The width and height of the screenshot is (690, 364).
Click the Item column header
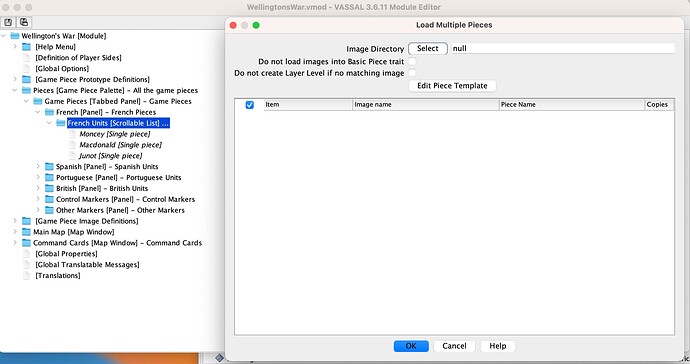[x=308, y=105]
